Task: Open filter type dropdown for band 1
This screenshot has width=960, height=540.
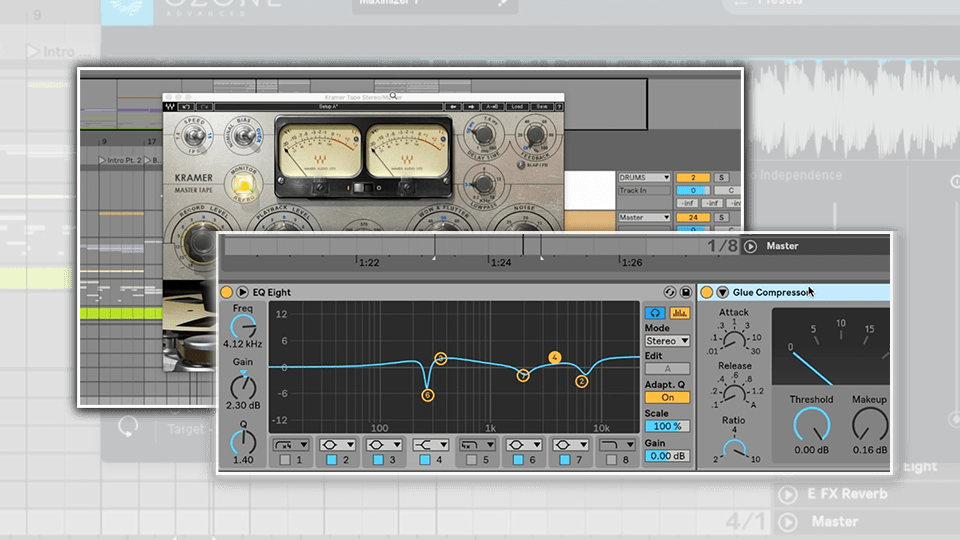Action: pyautogui.click(x=291, y=444)
